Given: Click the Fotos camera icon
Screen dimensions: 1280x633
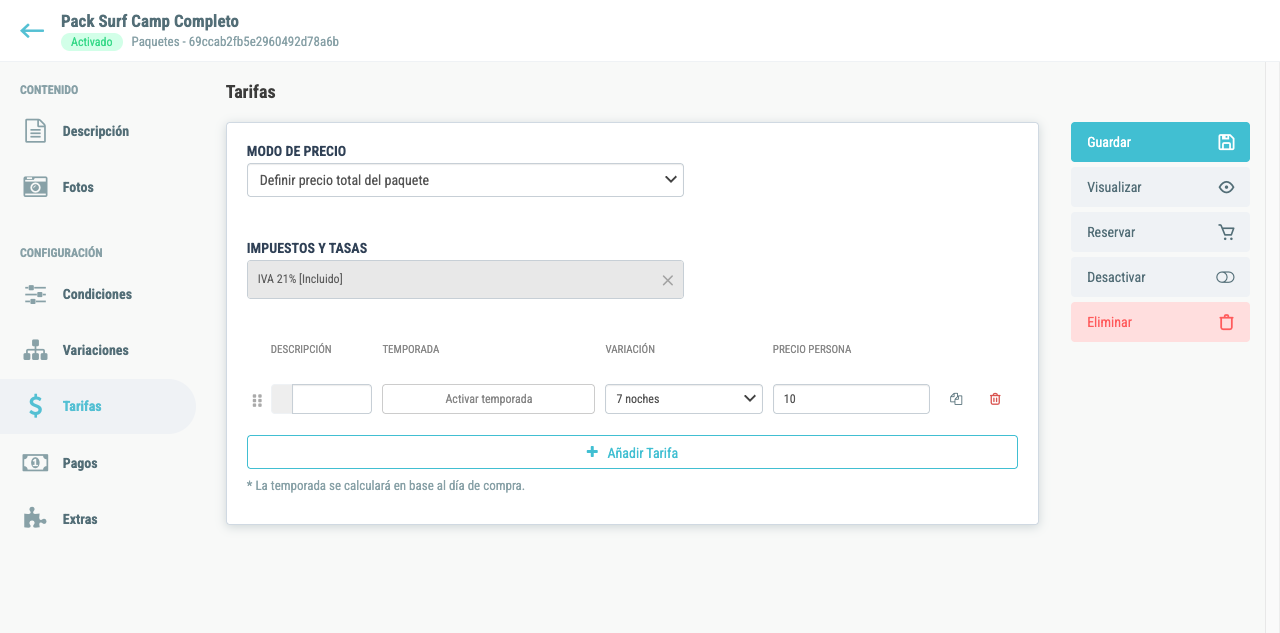Looking at the screenshot, I should (36, 187).
